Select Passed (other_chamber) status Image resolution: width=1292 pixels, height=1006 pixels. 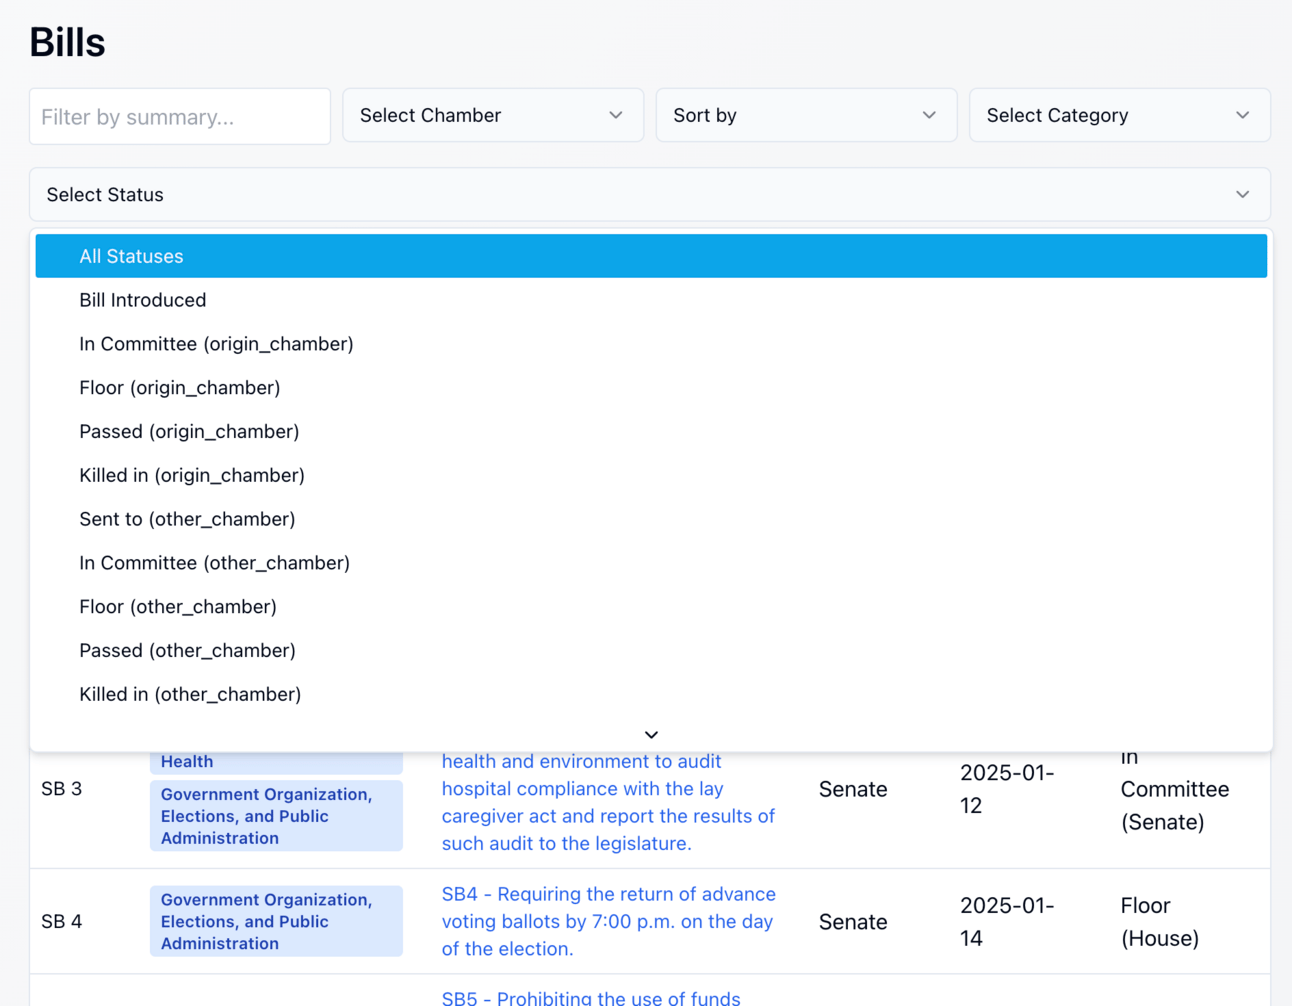pyautogui.click(x=651, y=651)
